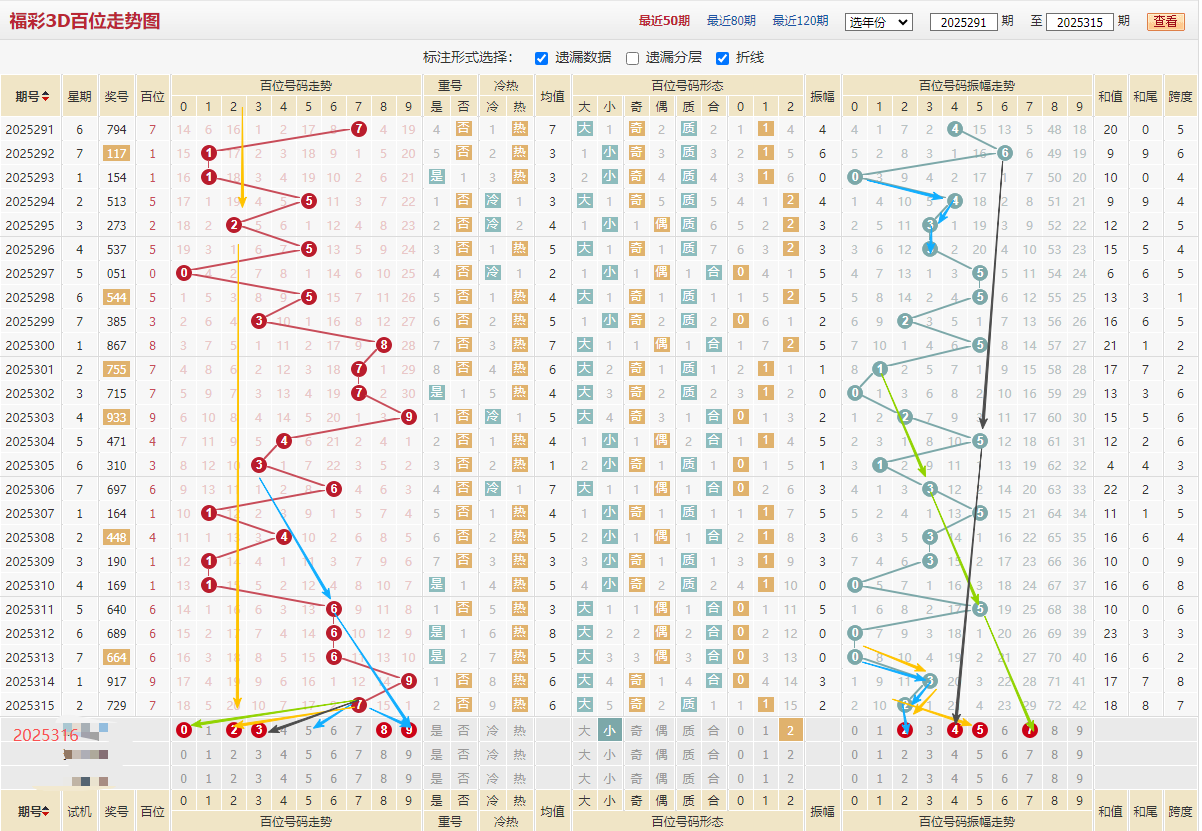Click period number 2025315 cell
The image size is (1202, 831).
31,705
